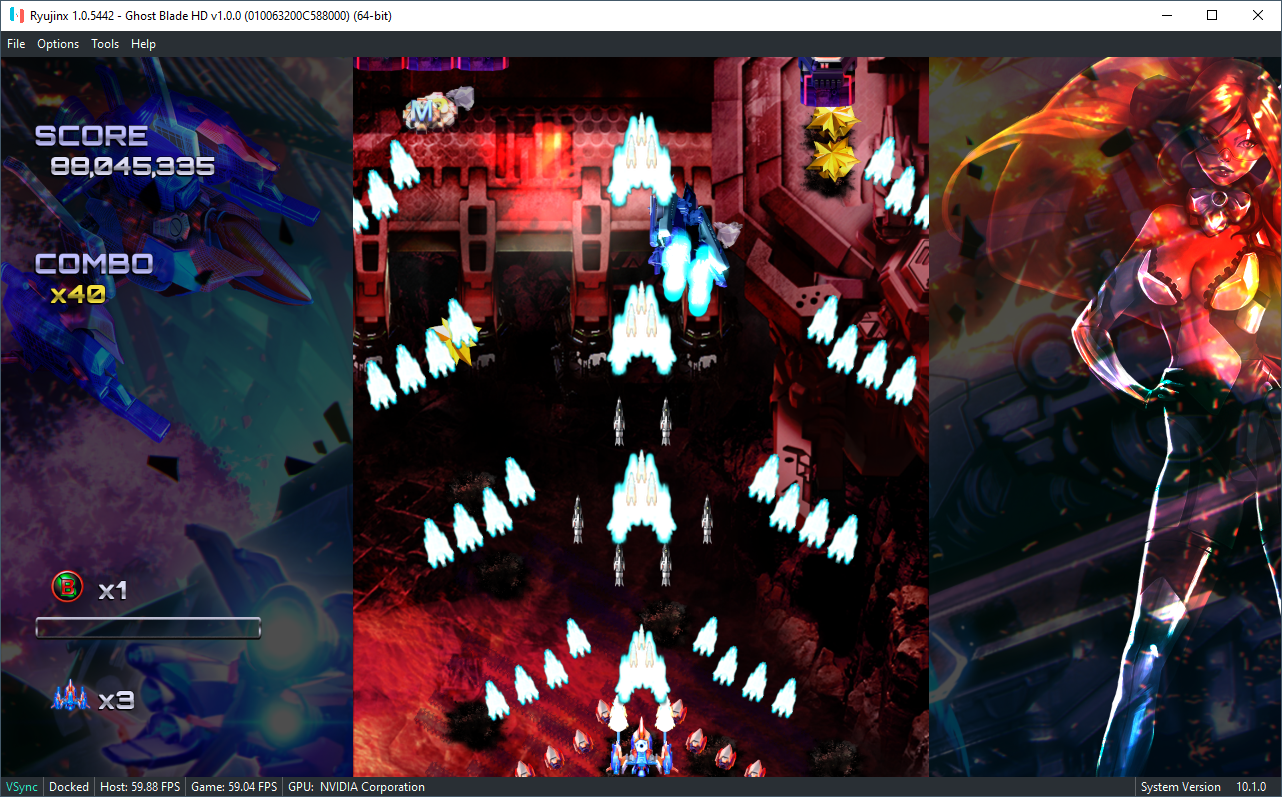Click the combo multiplier x40

click(x=78, y=294)
